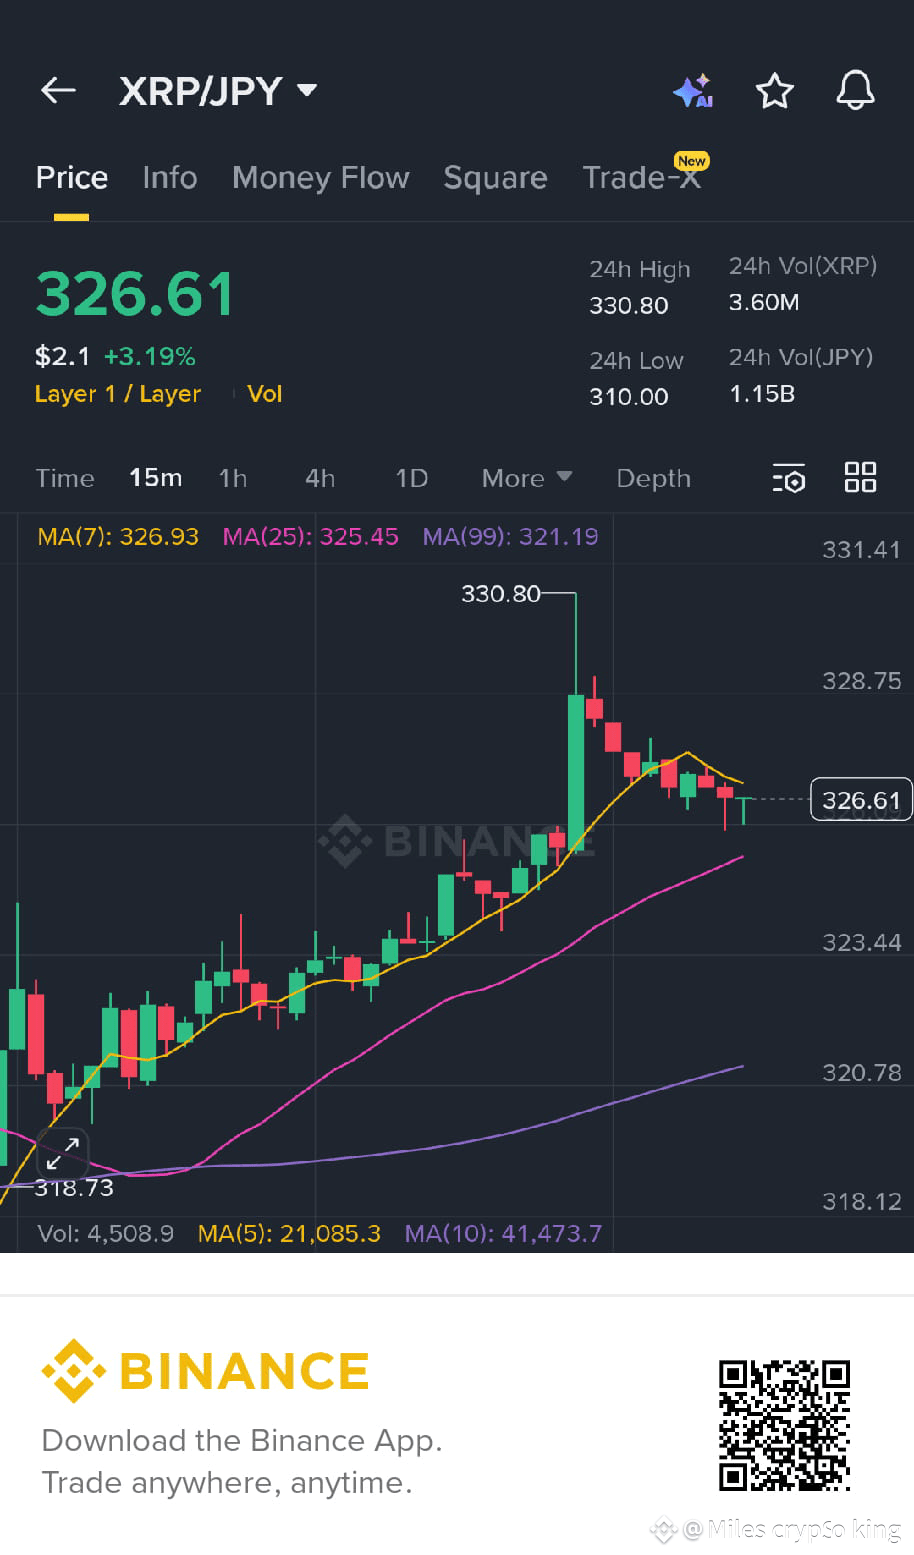This screenshot has height=1555, width=914.
Task: Open the chart layout grid icon
Action: (860, 477)
